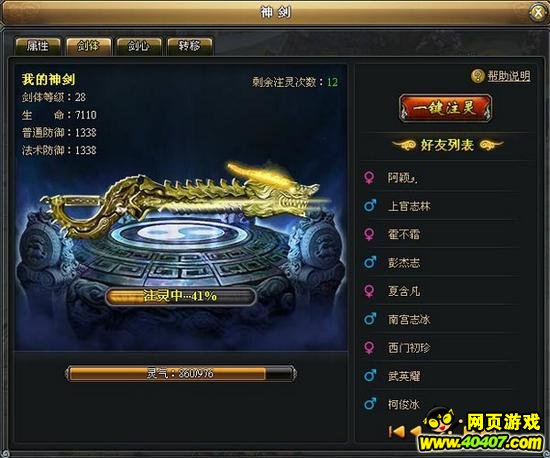Click the female icon beside 西门初珍

tap(369, 348)
